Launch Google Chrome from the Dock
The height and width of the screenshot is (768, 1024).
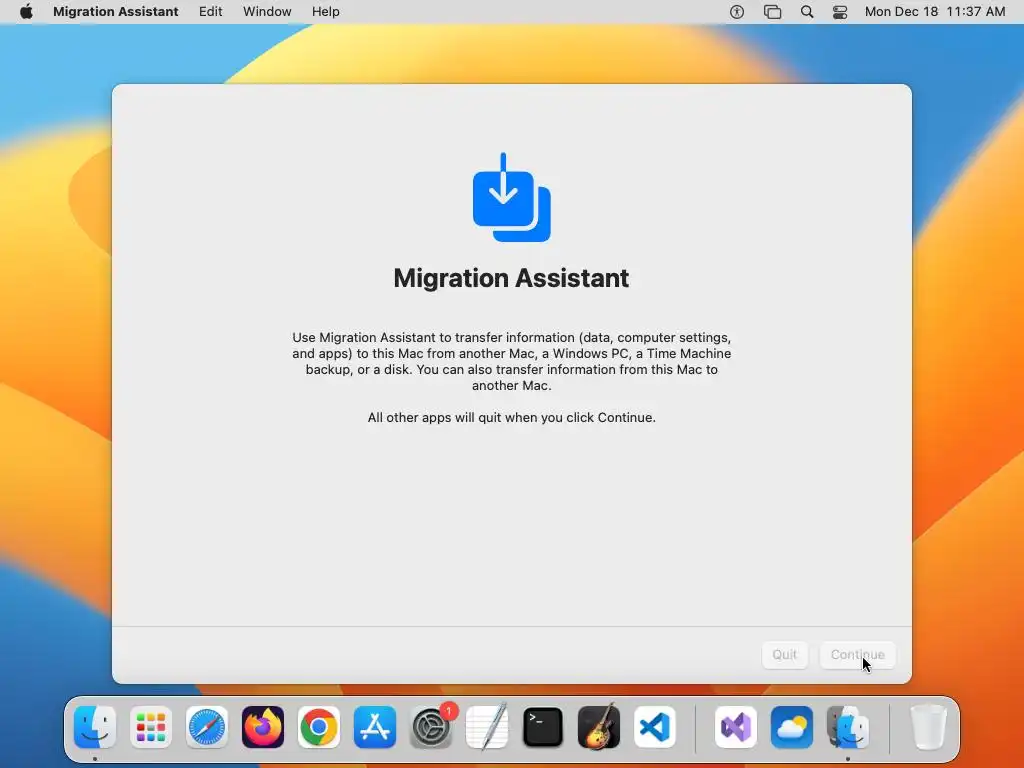pyautogui.click(x=319, y=727)
